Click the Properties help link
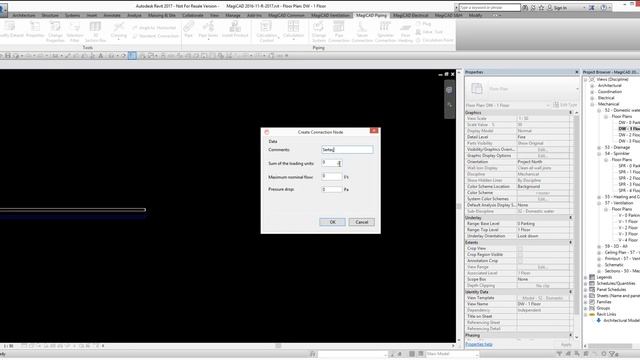The width and height of the screenshot is (640, 360). (x=478, y=344)
